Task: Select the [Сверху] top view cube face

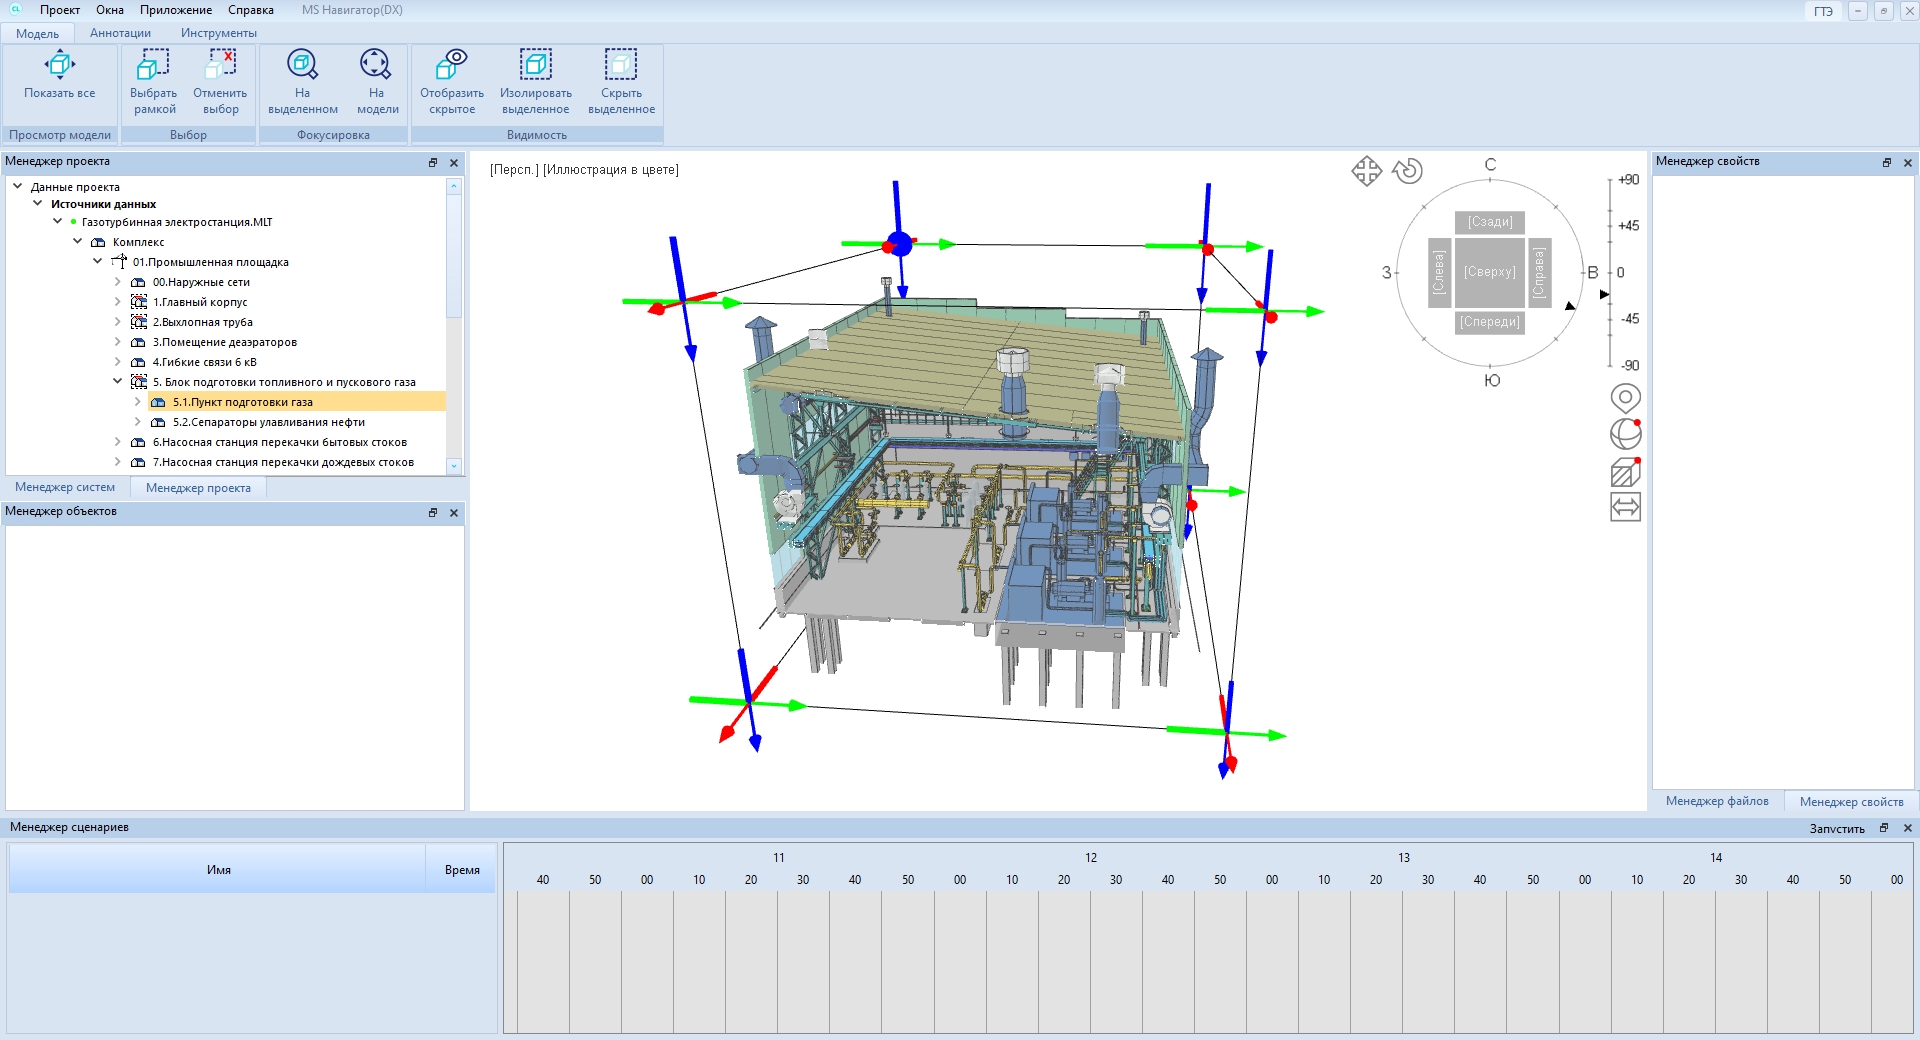Action: tap(1489, 272)
